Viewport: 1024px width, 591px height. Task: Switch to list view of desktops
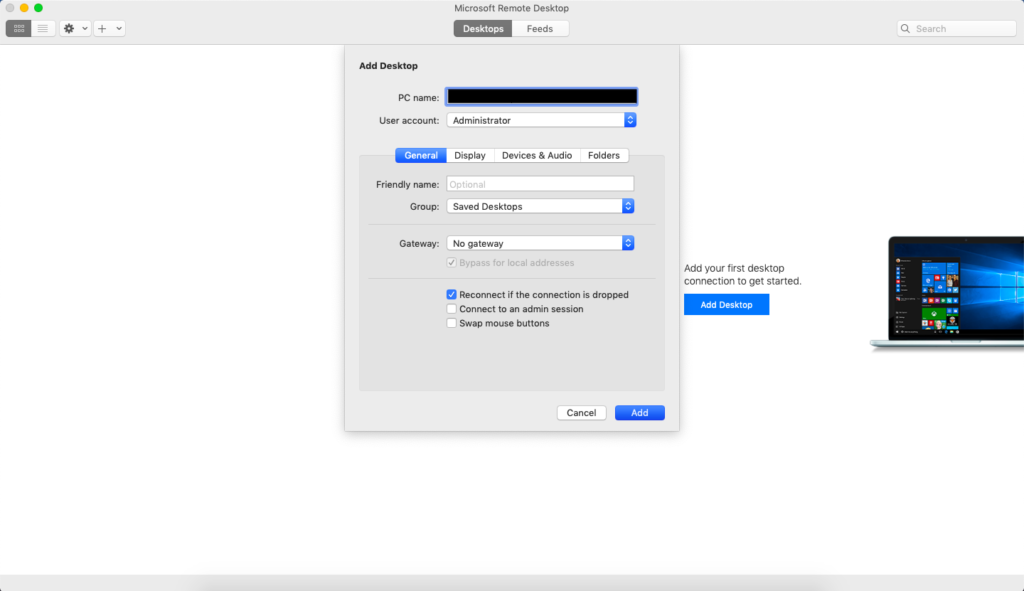[43, 29]
